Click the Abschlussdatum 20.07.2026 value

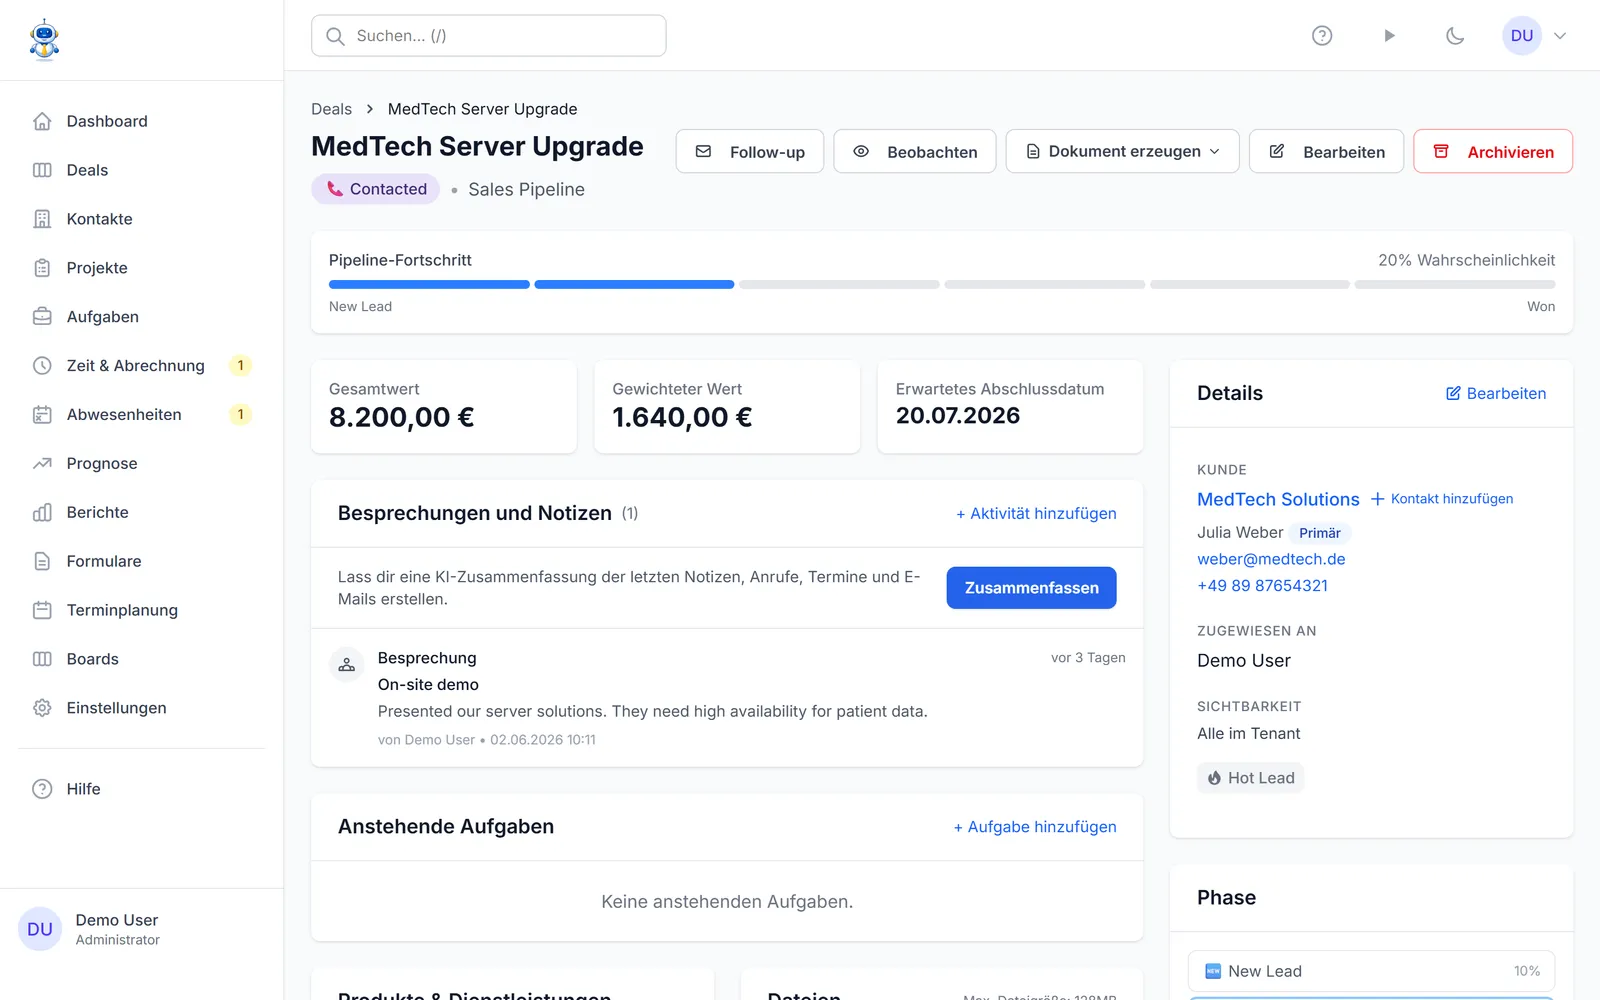point(958,416)
